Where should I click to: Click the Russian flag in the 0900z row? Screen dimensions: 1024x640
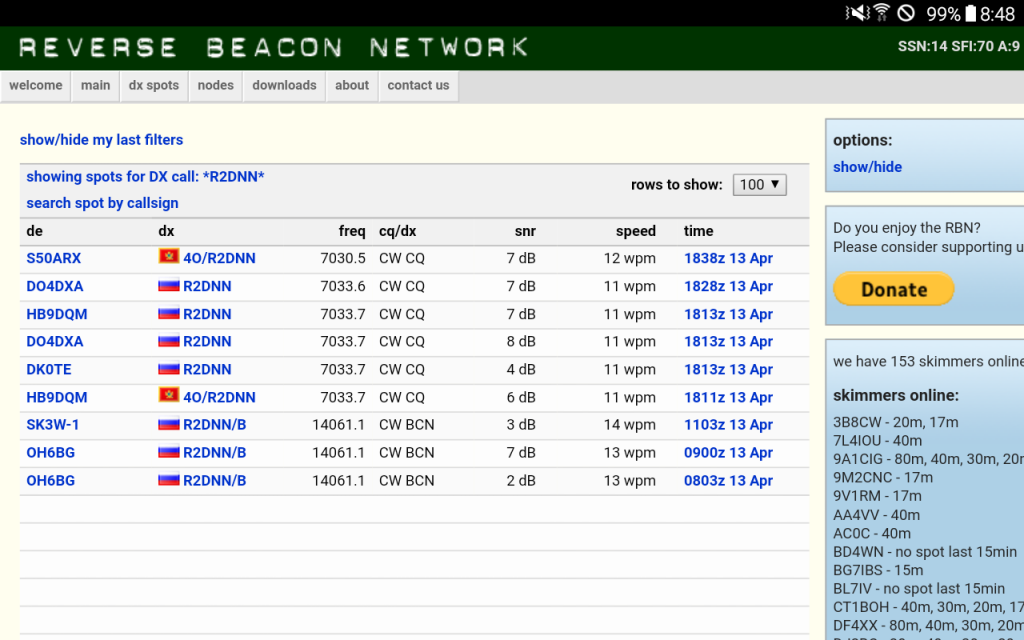pyautogui.click(x=168, y=452)
